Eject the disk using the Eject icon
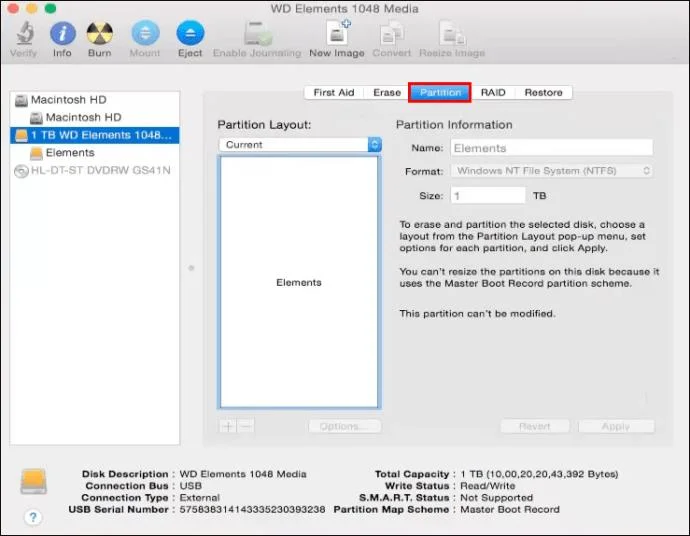This screenshot has width=690, height=536. tap(190, 33)
